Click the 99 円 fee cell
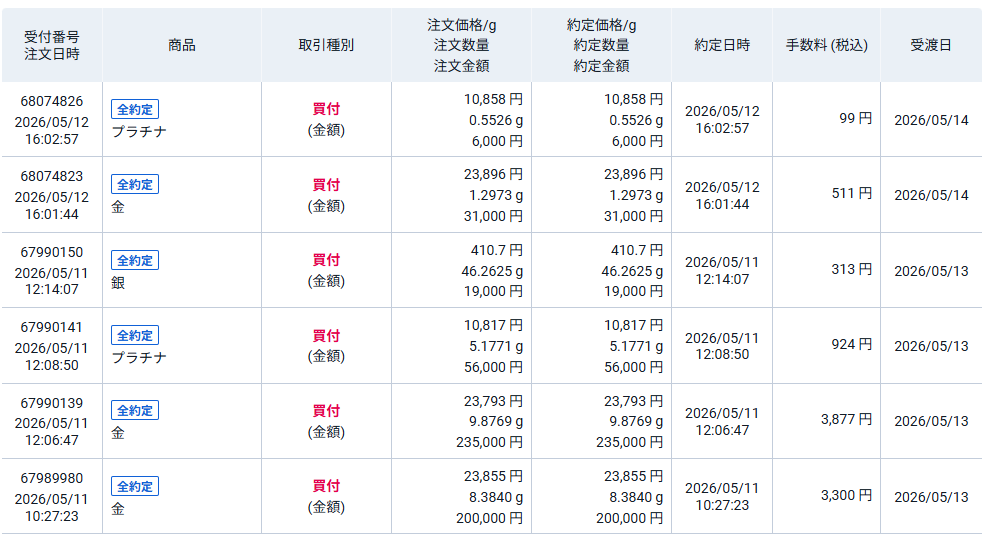 click(855, 118)
